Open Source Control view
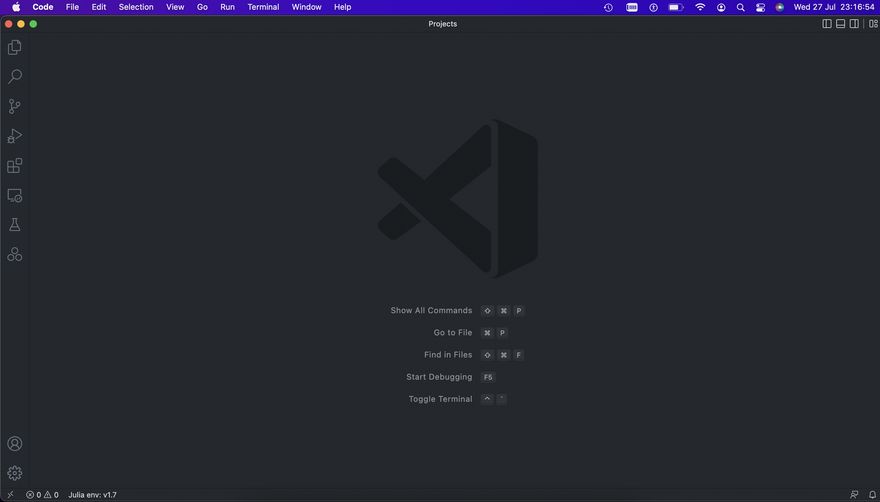The width and height of the screenshot is (880, 502). [15, 106]
